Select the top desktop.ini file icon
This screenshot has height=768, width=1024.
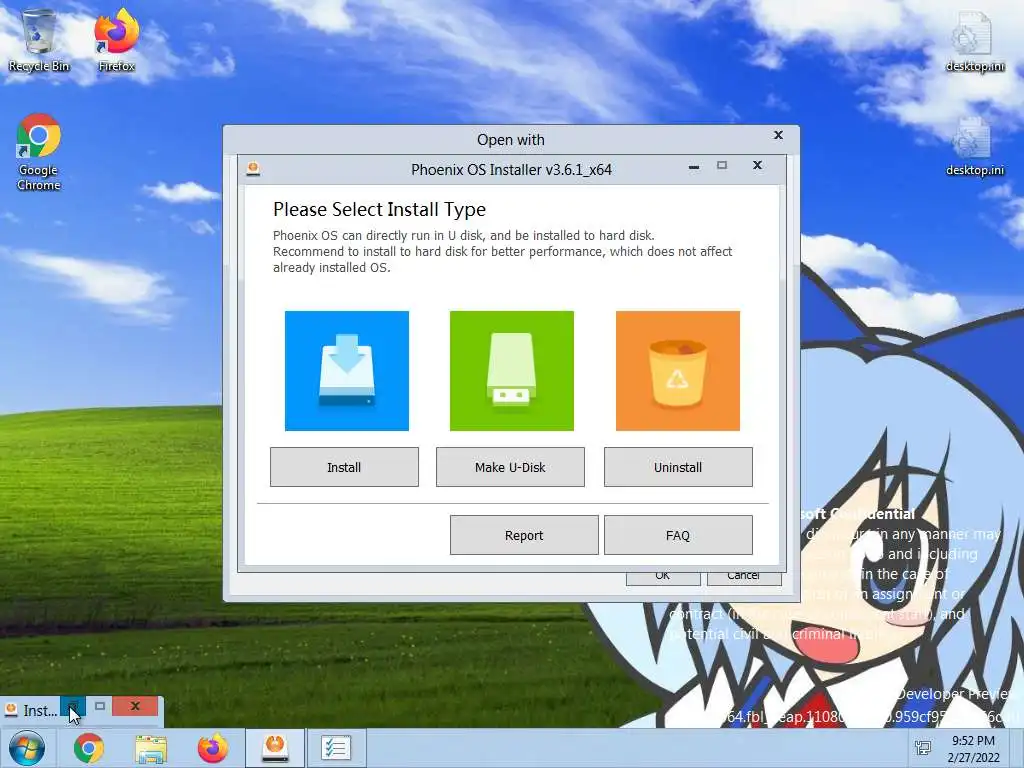click(975, 40)
